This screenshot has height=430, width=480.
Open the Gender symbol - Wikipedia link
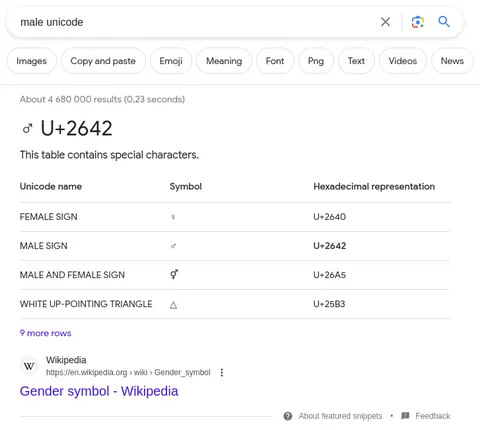[x=99, y=391]
